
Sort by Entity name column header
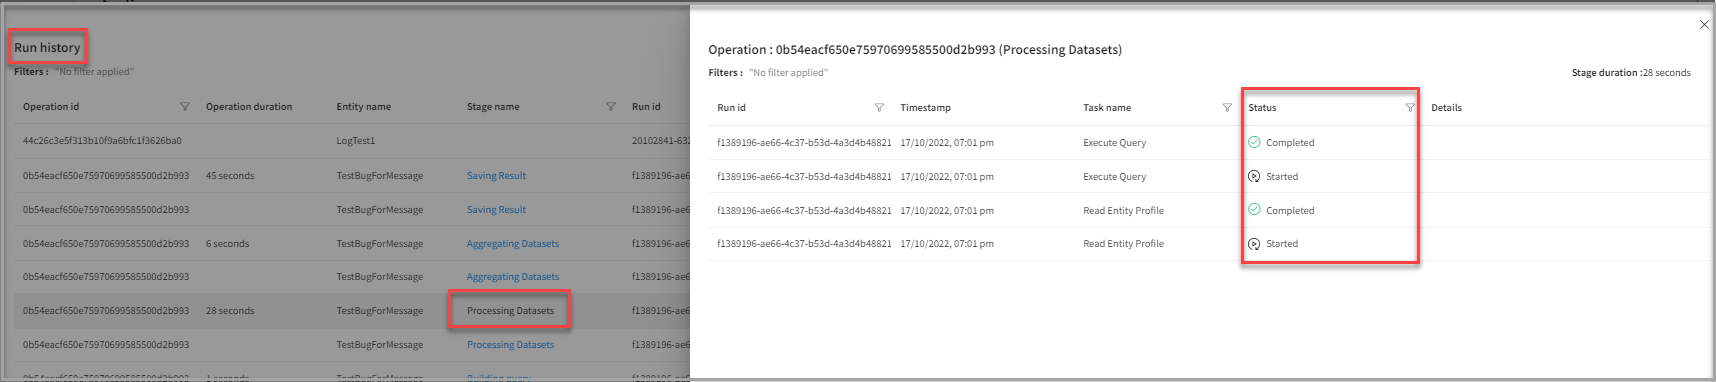[x=364, y=107]
